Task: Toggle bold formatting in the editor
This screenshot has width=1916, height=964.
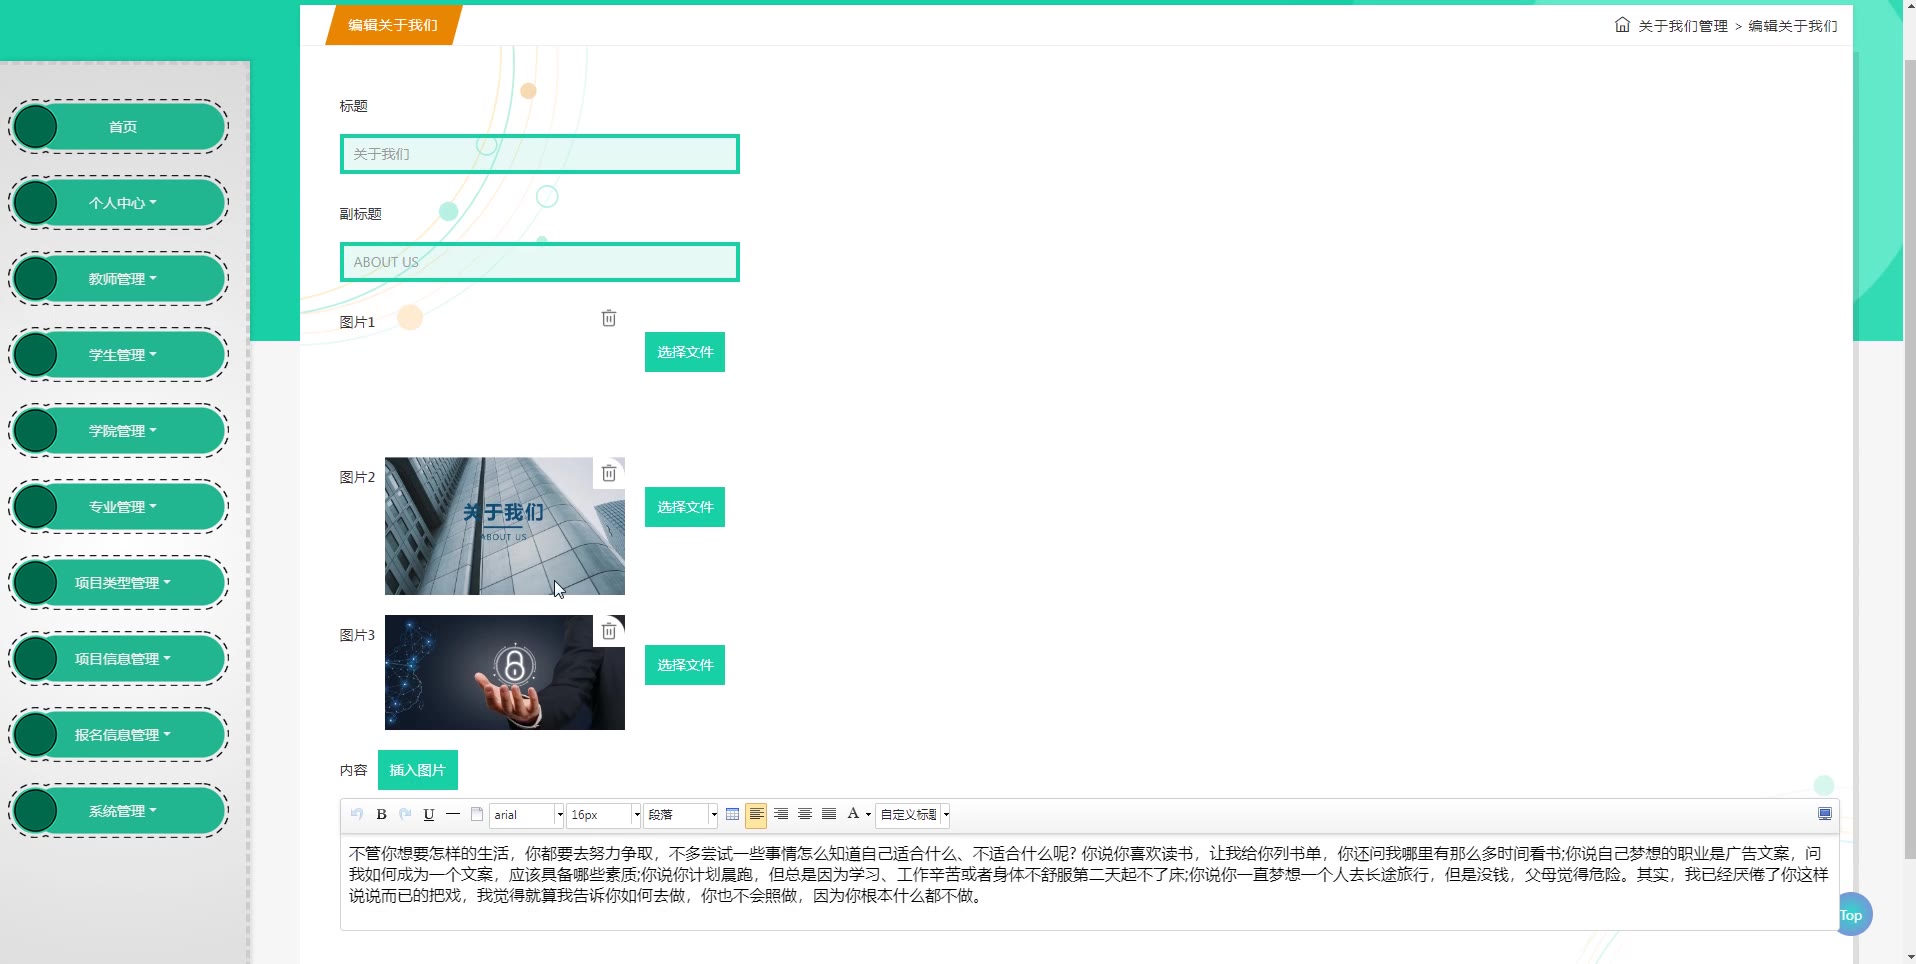Action: coord(381,814)
